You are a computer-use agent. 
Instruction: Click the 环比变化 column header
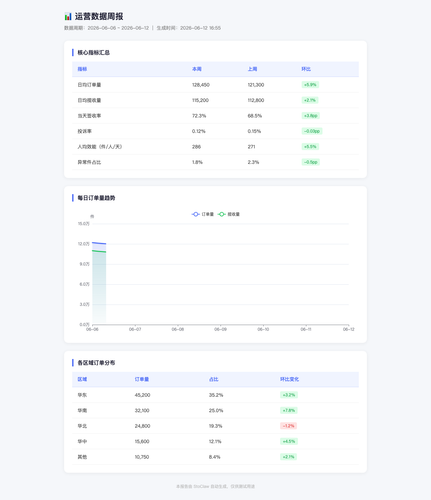(289, 379)
